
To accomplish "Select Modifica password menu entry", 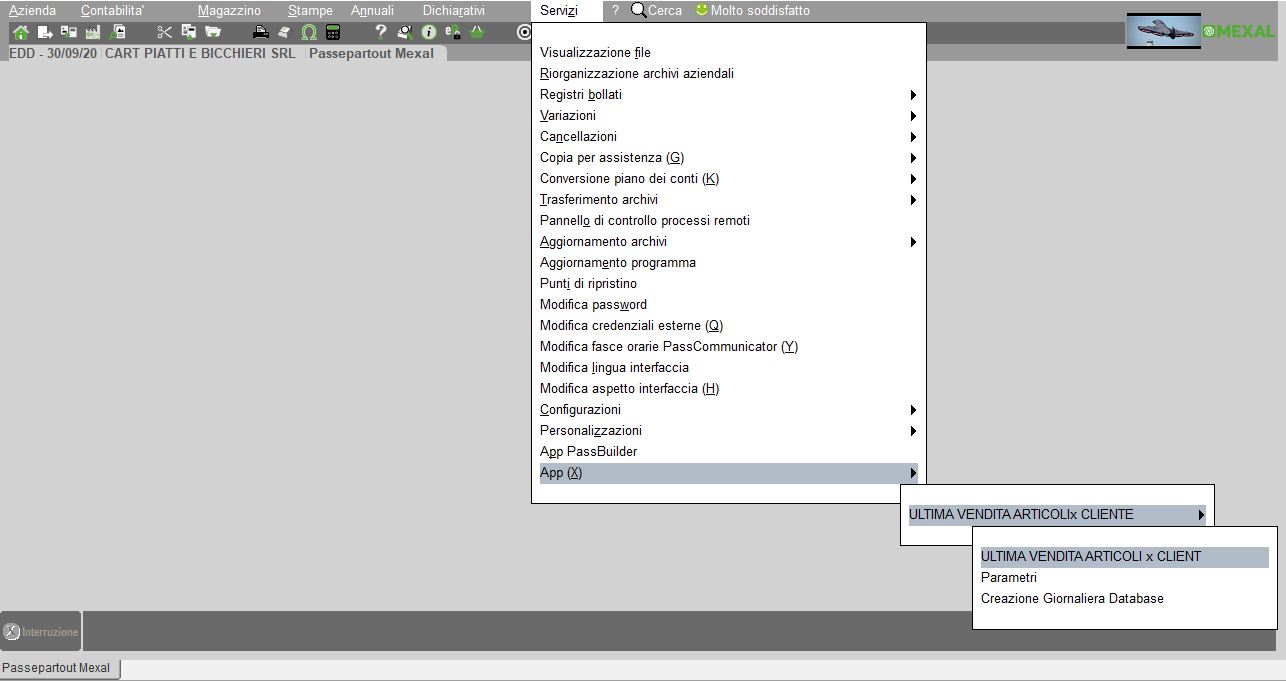I will click(593, 305).
